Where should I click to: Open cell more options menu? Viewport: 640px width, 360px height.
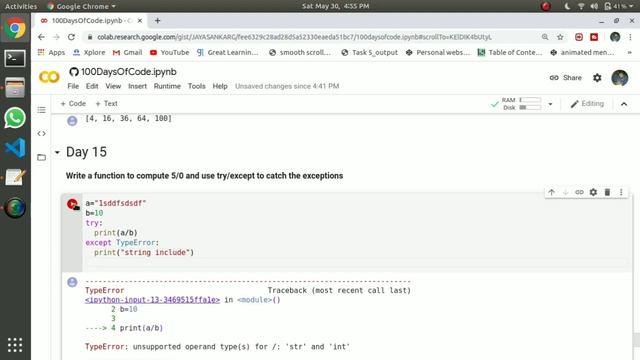click(621, 192)
